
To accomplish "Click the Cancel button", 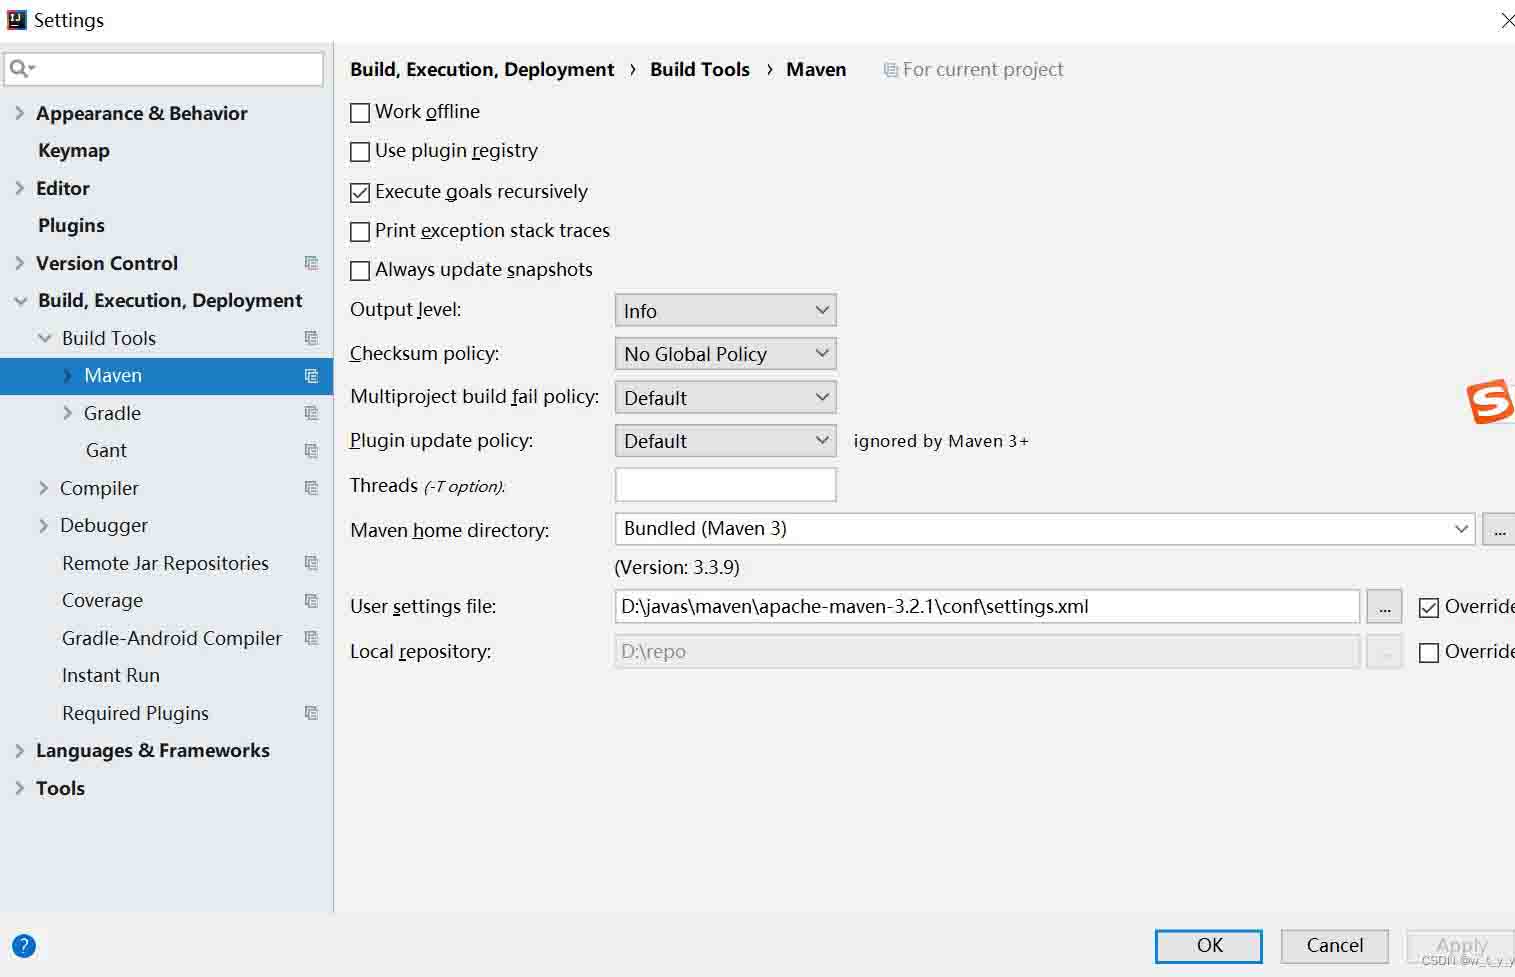I will (x=1335, y=946).
